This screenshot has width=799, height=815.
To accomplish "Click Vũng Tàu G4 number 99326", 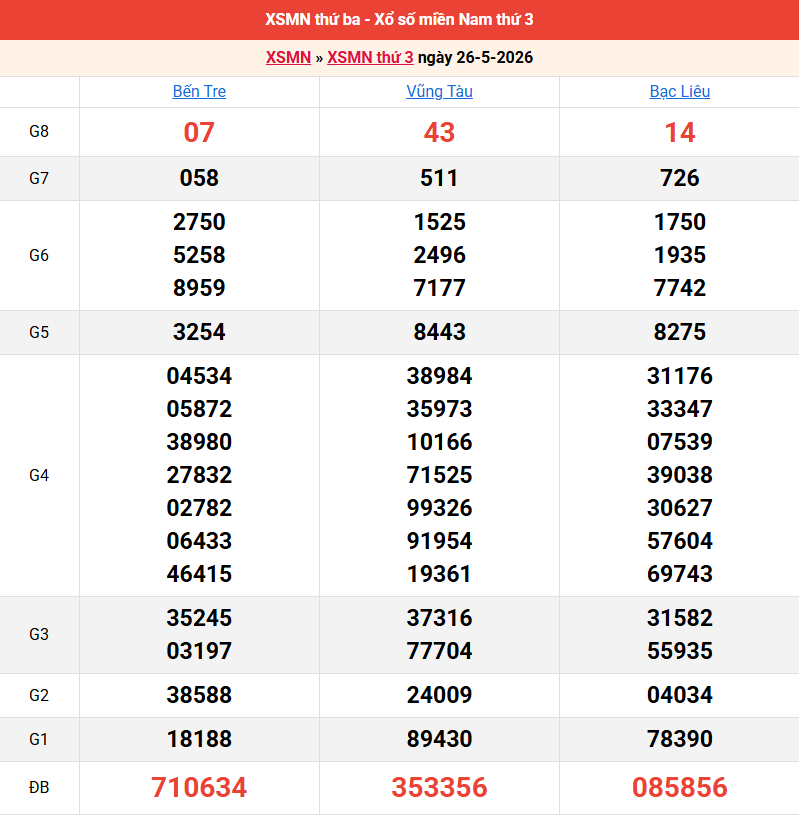I will pos(439,508).
